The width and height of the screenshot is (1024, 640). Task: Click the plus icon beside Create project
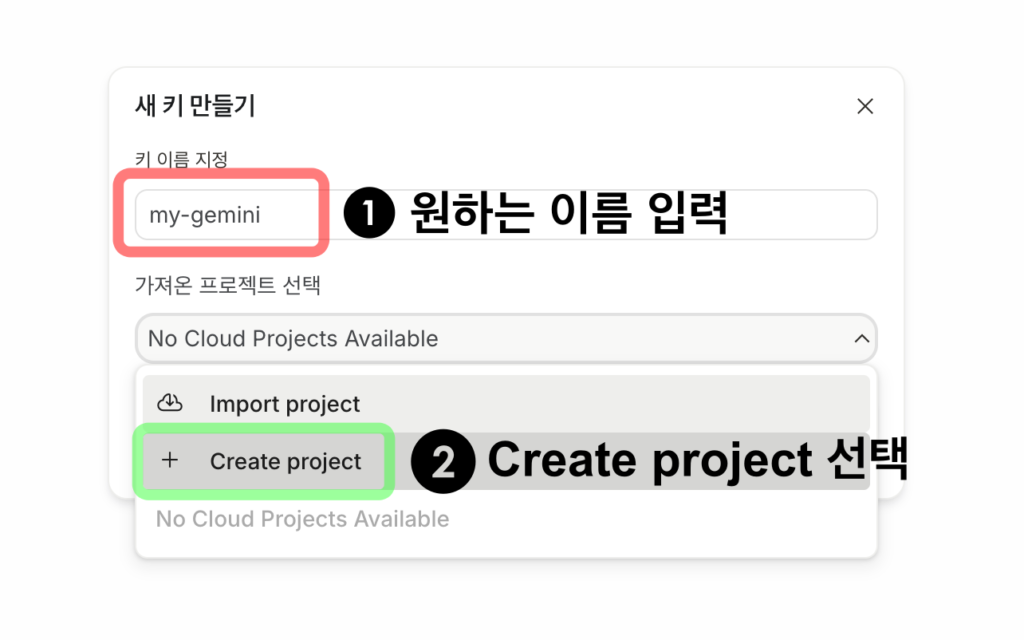tap(170, 461)
